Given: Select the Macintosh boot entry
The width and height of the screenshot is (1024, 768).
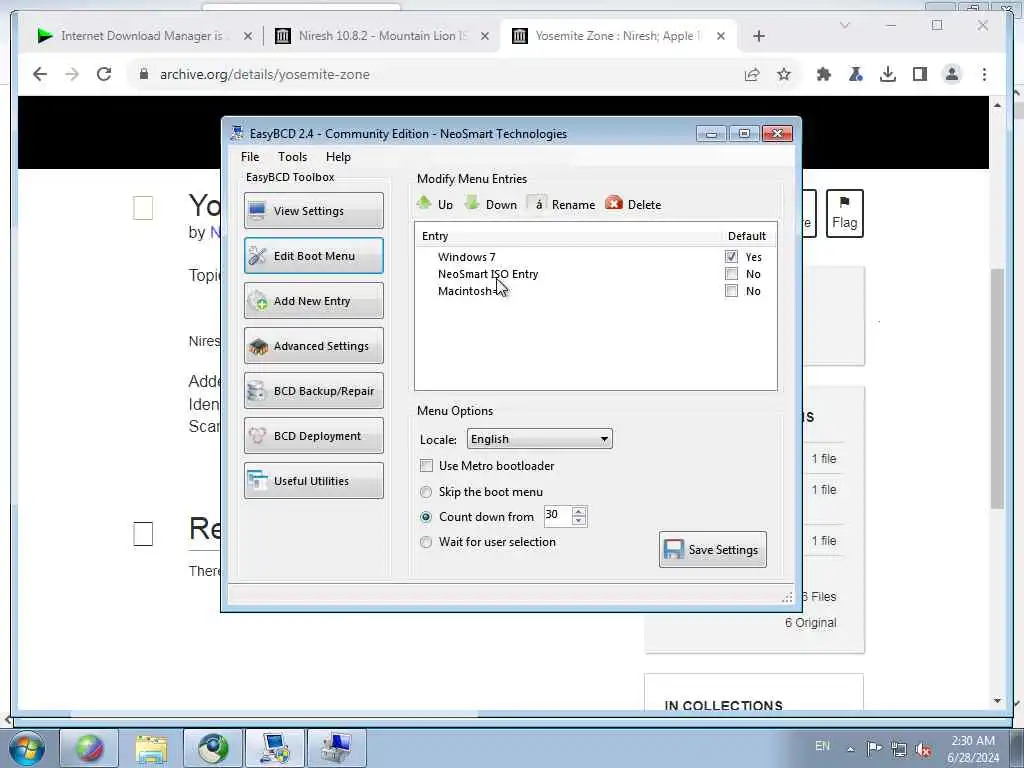Looking at the screenshot, I should pos(464,291).
